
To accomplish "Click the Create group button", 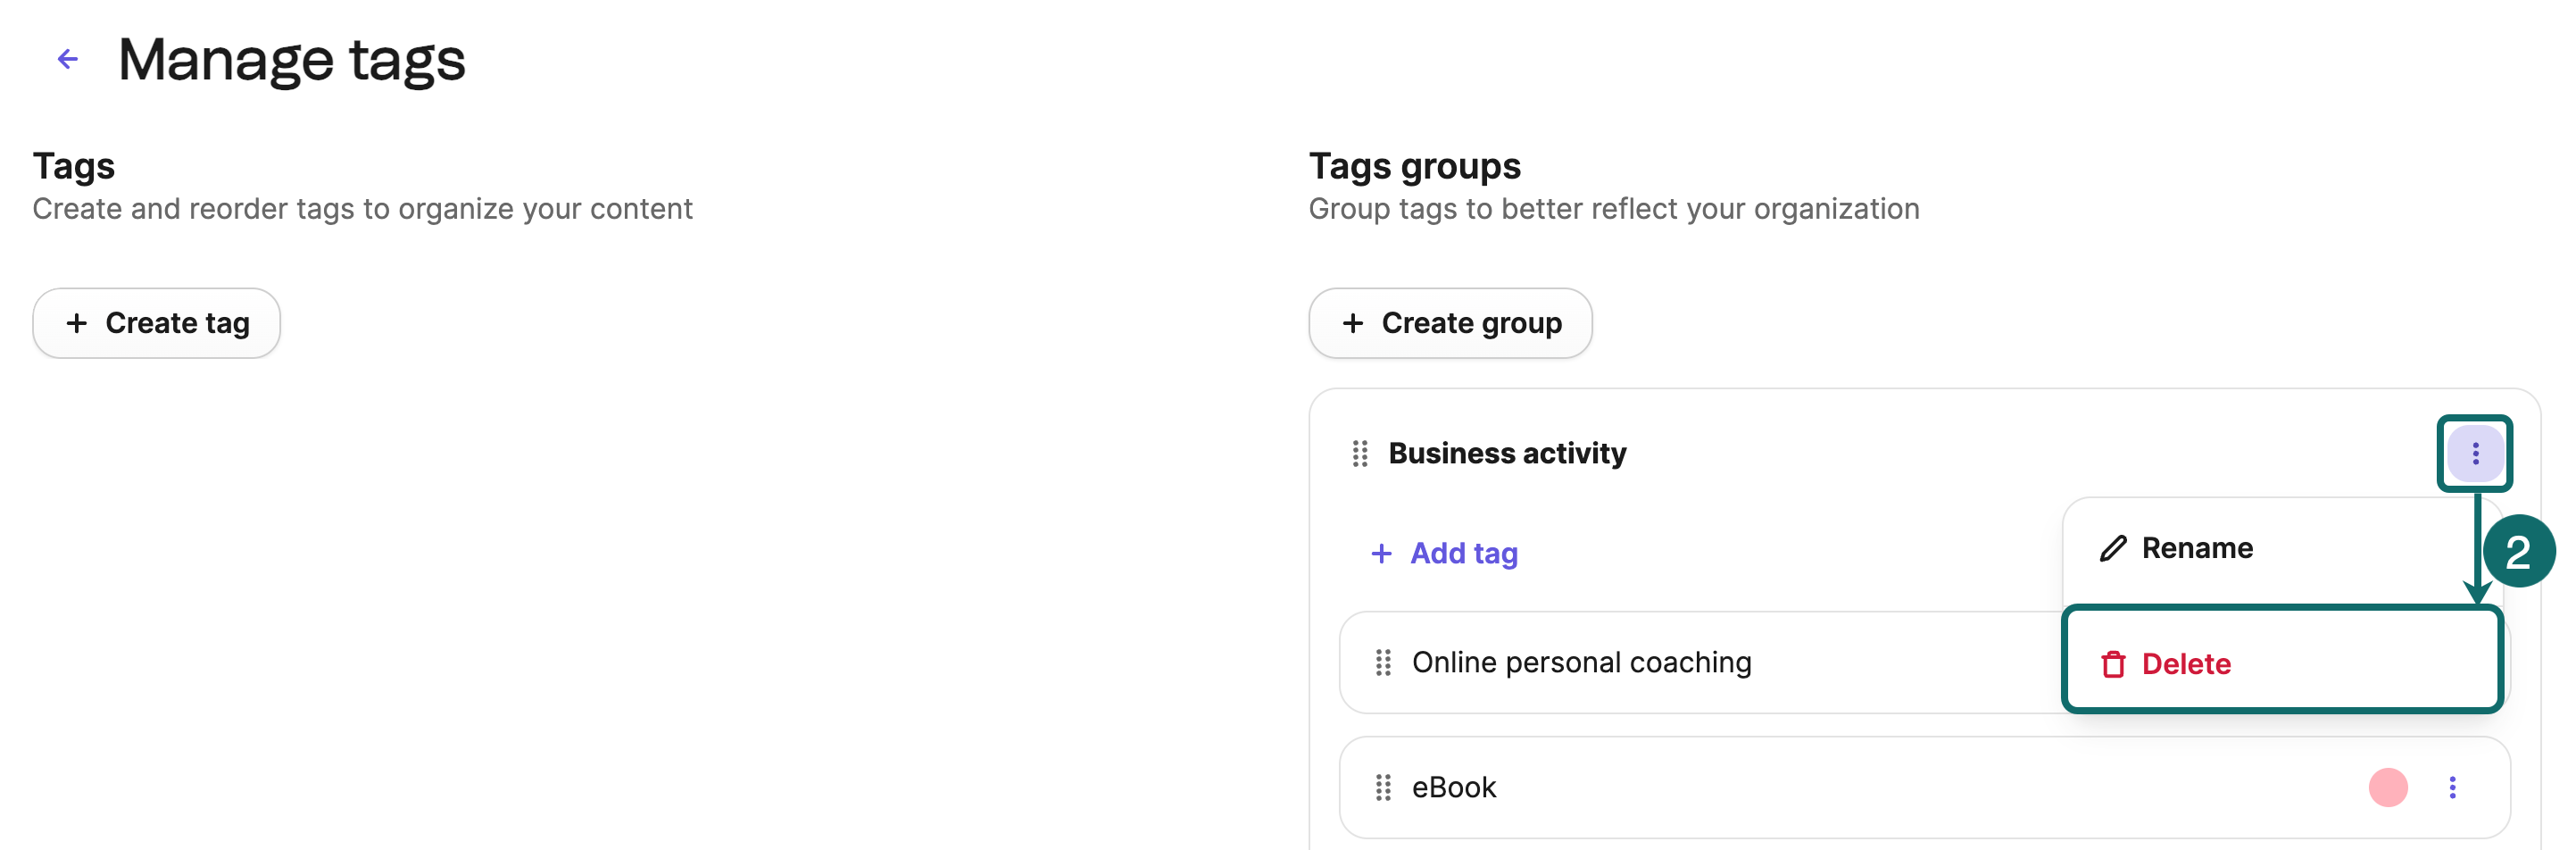I will click(x=1450, y=322).
